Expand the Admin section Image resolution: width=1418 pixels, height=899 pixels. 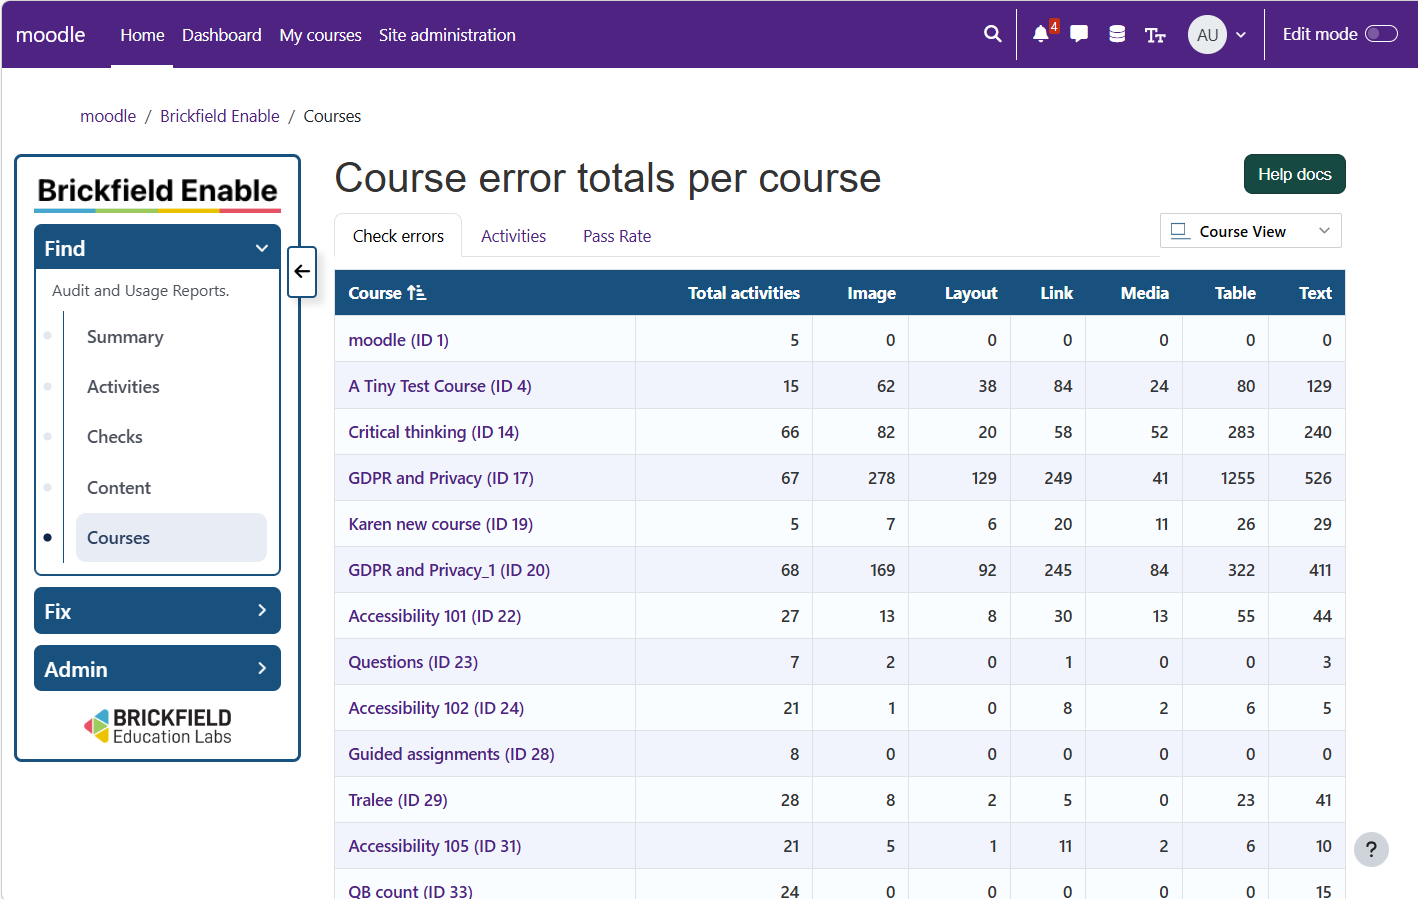coord(157,669)
